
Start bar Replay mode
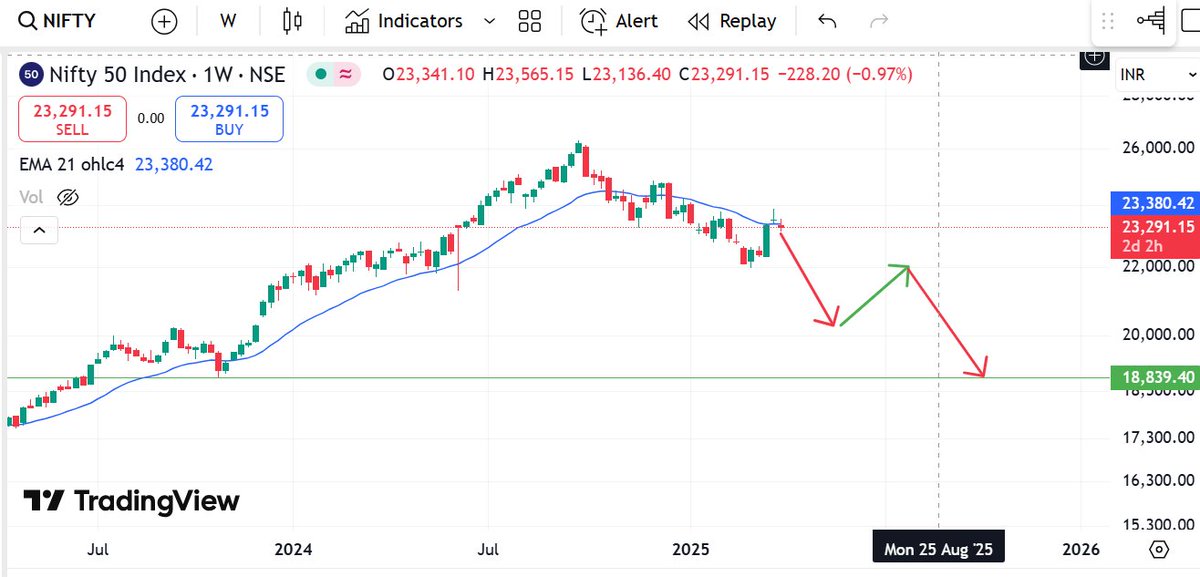click(733, 21)
